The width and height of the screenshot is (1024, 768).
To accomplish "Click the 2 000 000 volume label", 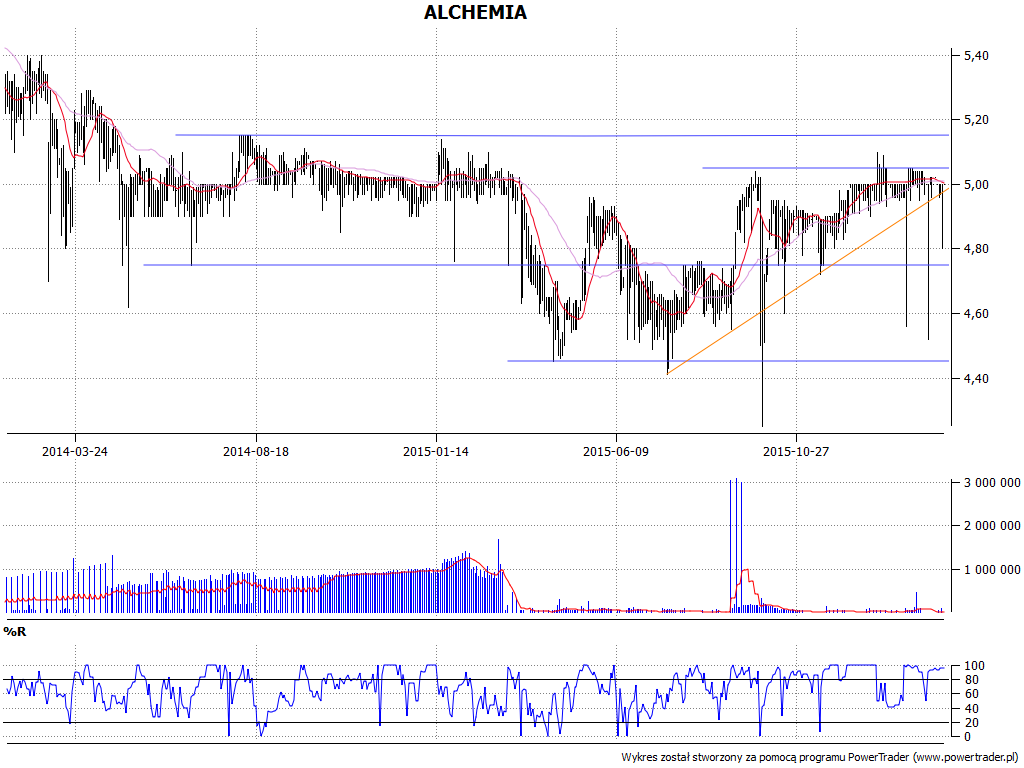I will pos(992,526).
